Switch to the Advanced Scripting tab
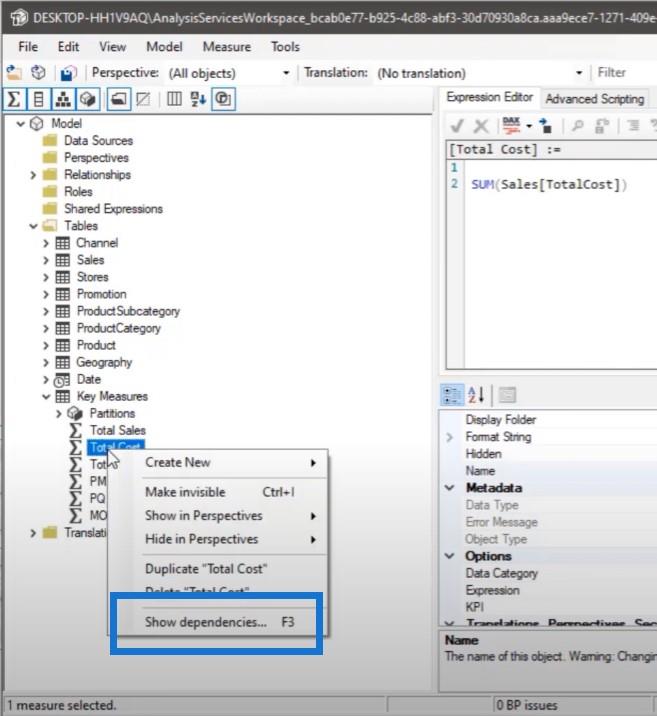Viewport: 657px width, 716px height. (x=594, y=99)
